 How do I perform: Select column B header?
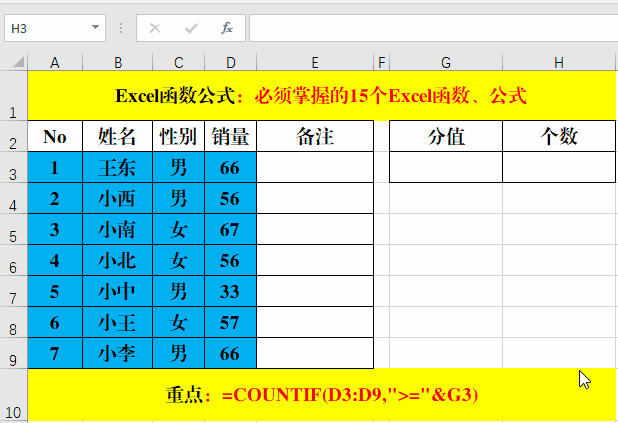tap(117, 62)
